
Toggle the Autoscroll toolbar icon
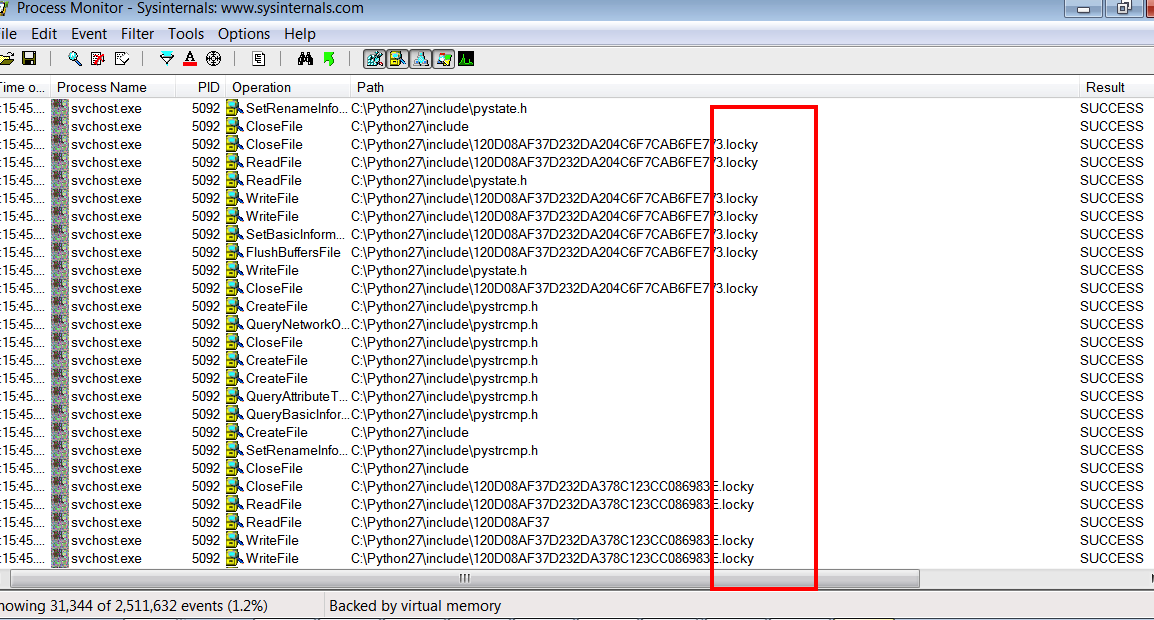pyautogui.click(x=98, y=59)
